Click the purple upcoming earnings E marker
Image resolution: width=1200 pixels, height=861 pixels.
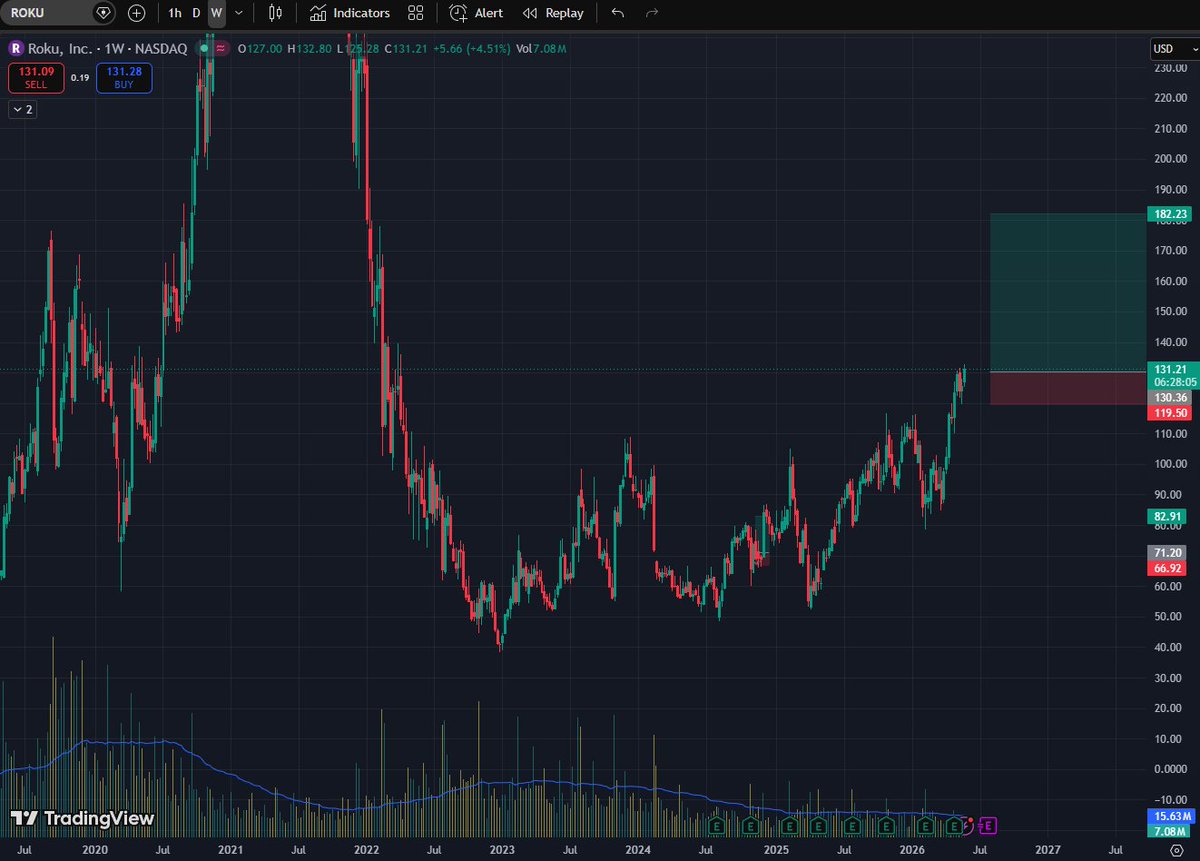coord(989,825)
